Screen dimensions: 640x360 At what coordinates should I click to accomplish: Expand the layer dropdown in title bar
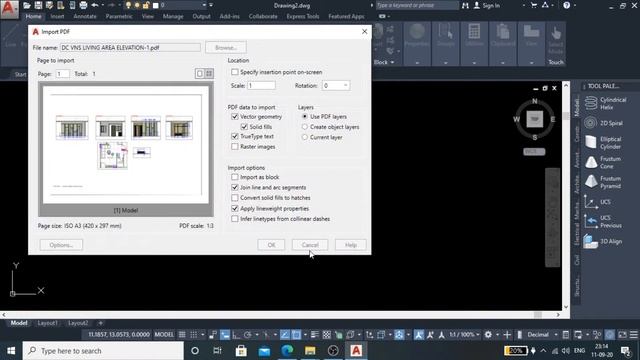click(204, 5)
